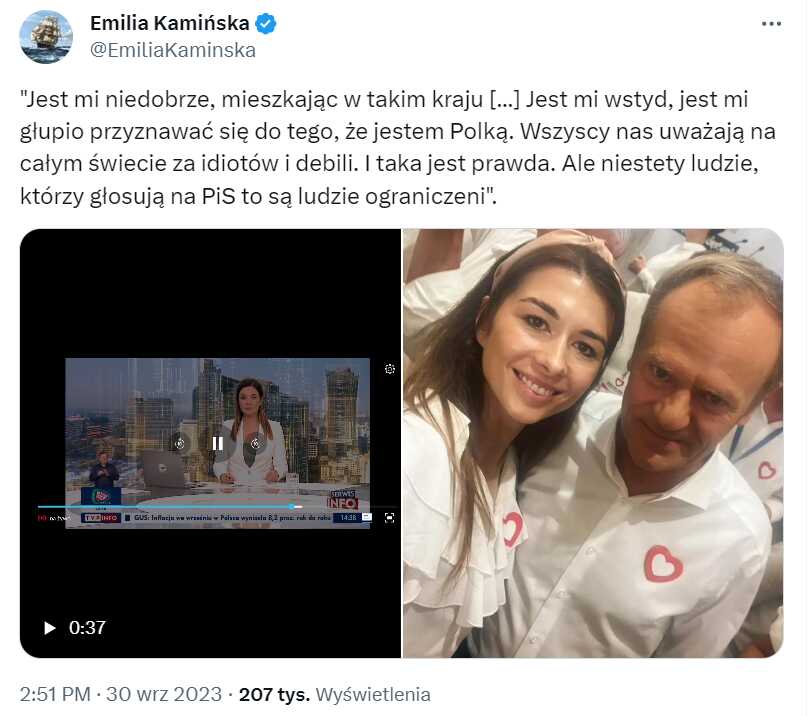Open the selfie photo on the right
Viewport: 810px width, 716px height.
pyautogui.click(x=593, y=443)
